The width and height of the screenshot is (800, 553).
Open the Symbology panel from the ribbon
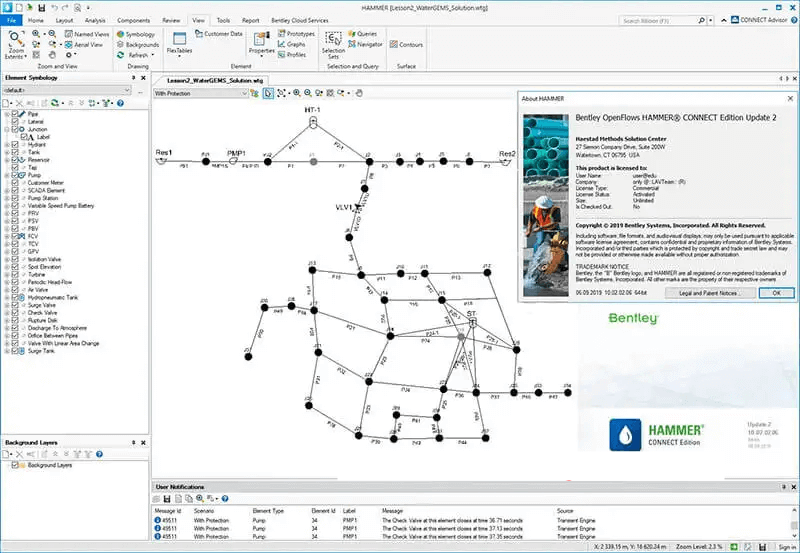136,34
